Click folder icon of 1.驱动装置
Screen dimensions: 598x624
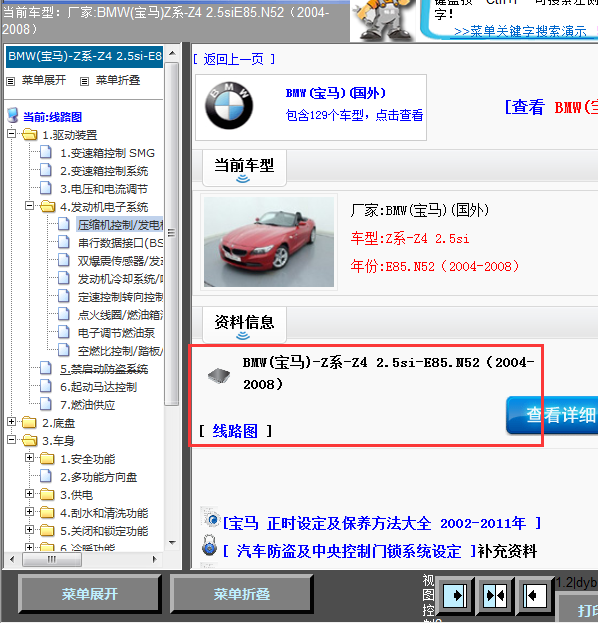click(30, 134)
